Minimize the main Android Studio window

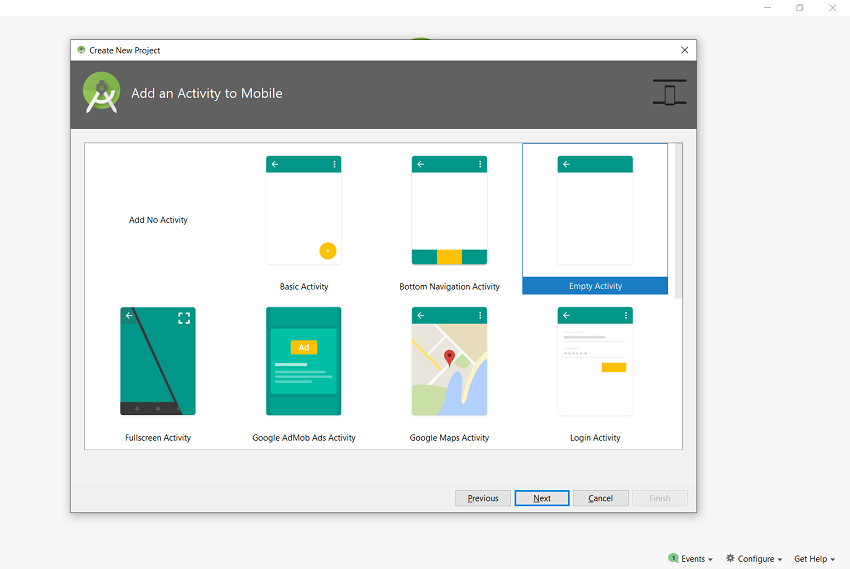pyautogui.click(x=768, y=8)
